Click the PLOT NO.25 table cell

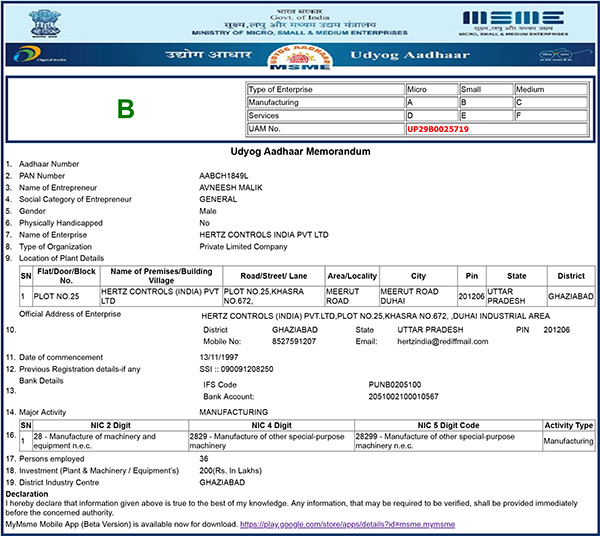pos(66,296)
